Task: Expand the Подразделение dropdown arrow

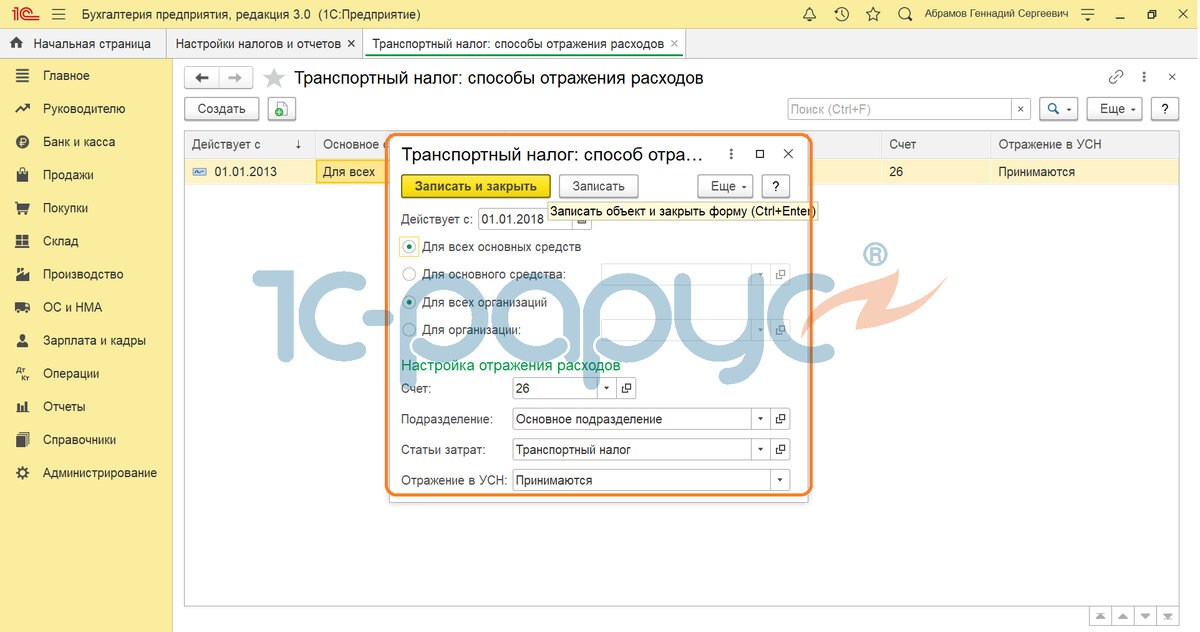Action: 761,419
